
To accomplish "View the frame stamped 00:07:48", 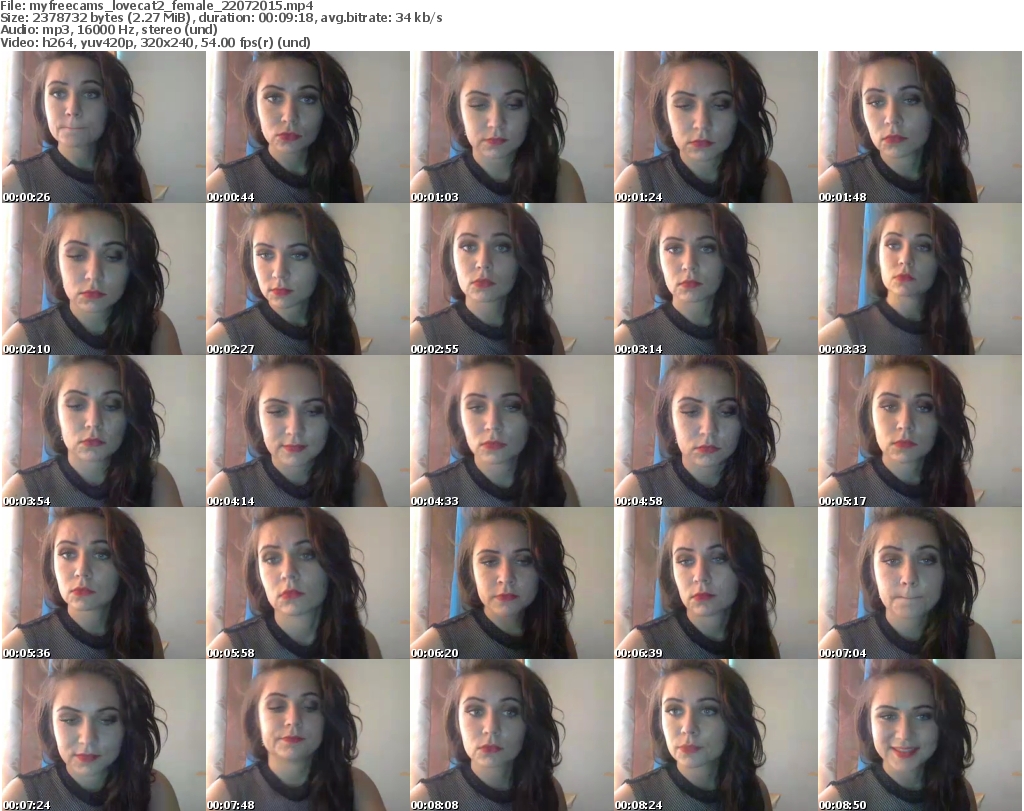I will pyautogui.click(x=308, y=735).
